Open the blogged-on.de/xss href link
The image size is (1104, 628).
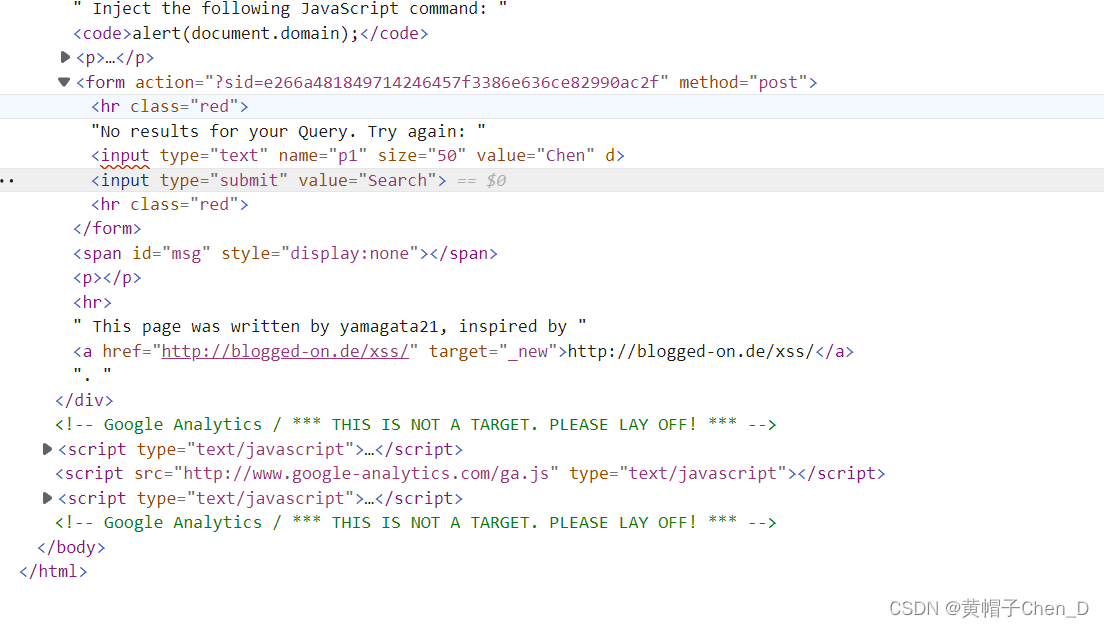[284, 351]
